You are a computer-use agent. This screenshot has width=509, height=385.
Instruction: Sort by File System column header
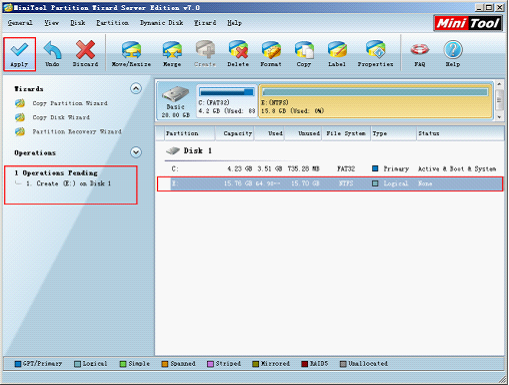pyautogui.click(x=346, y=133)
